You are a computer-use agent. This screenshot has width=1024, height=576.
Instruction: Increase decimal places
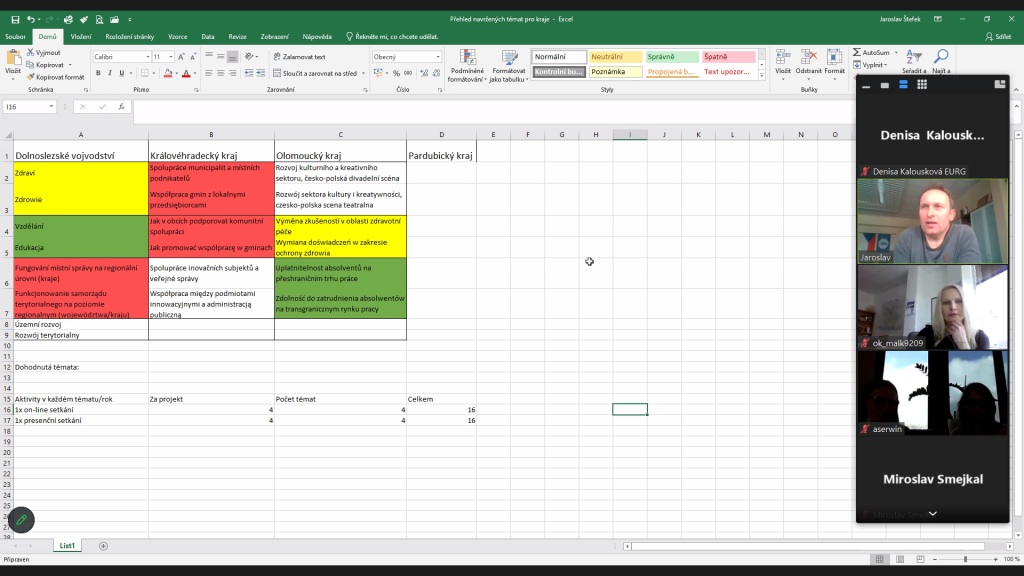click(x=424, y=73)
